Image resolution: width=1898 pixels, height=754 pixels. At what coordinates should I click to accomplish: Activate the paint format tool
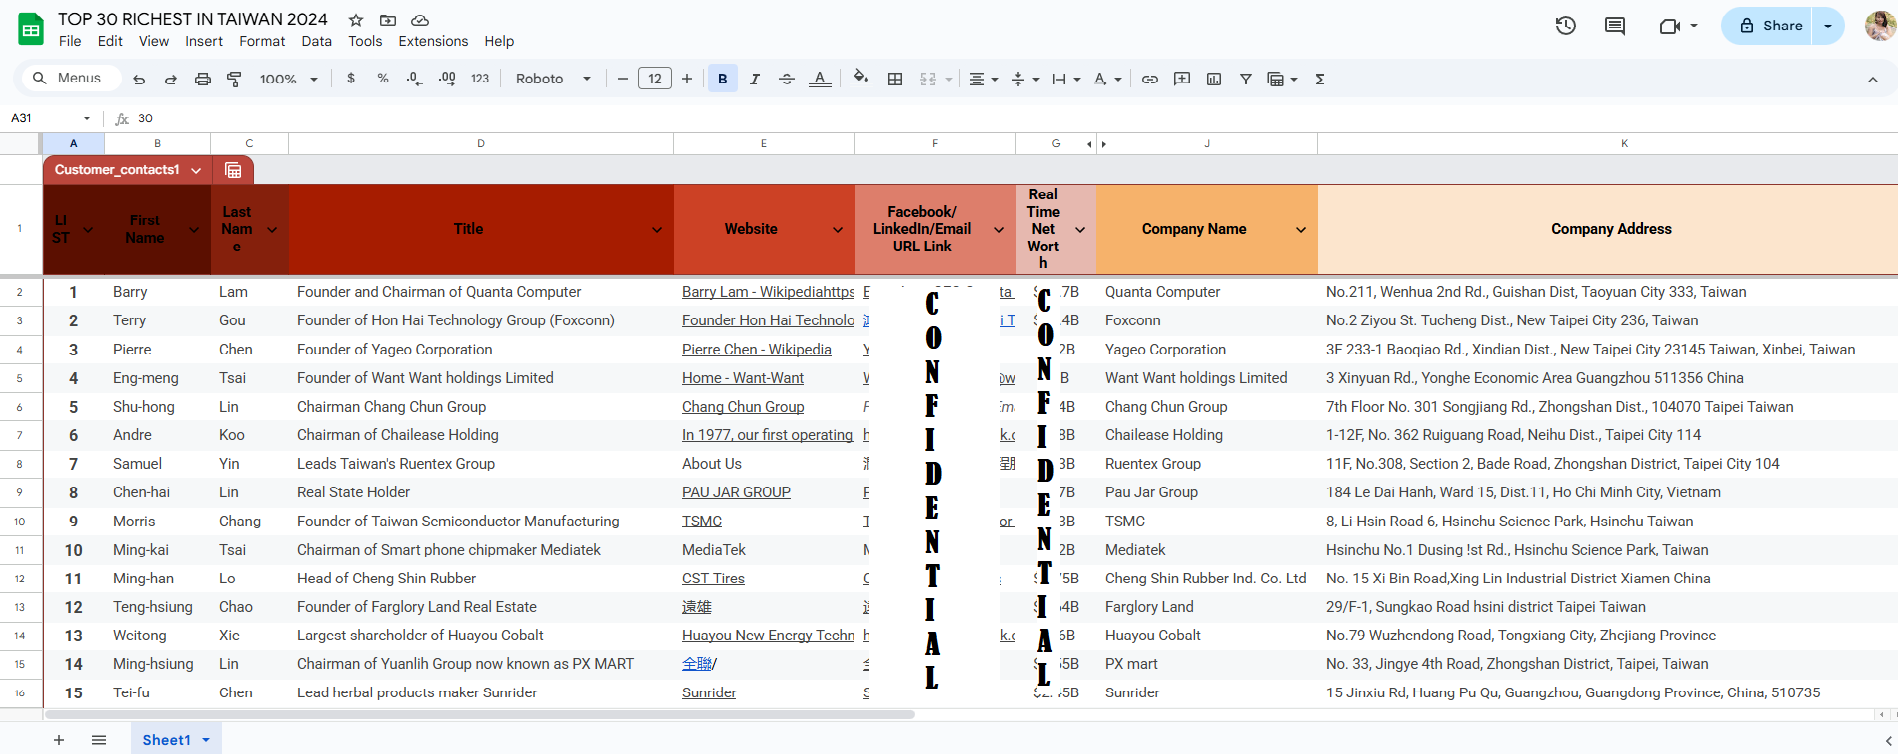click(x=235, y=79)
